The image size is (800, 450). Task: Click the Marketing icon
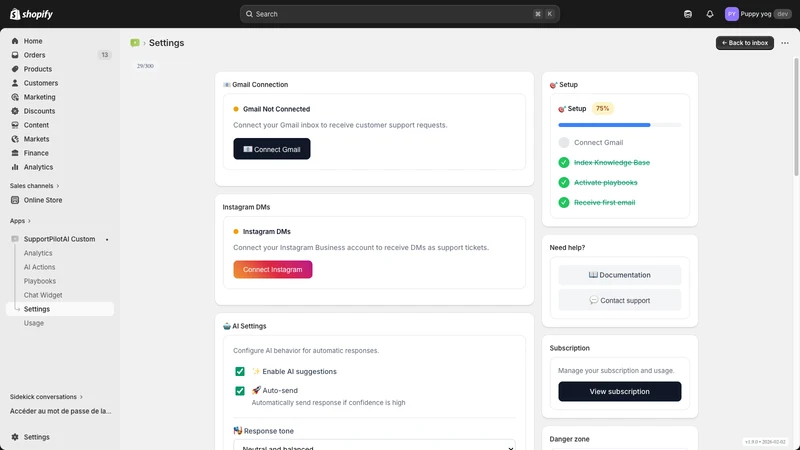[x=15, y=97]
